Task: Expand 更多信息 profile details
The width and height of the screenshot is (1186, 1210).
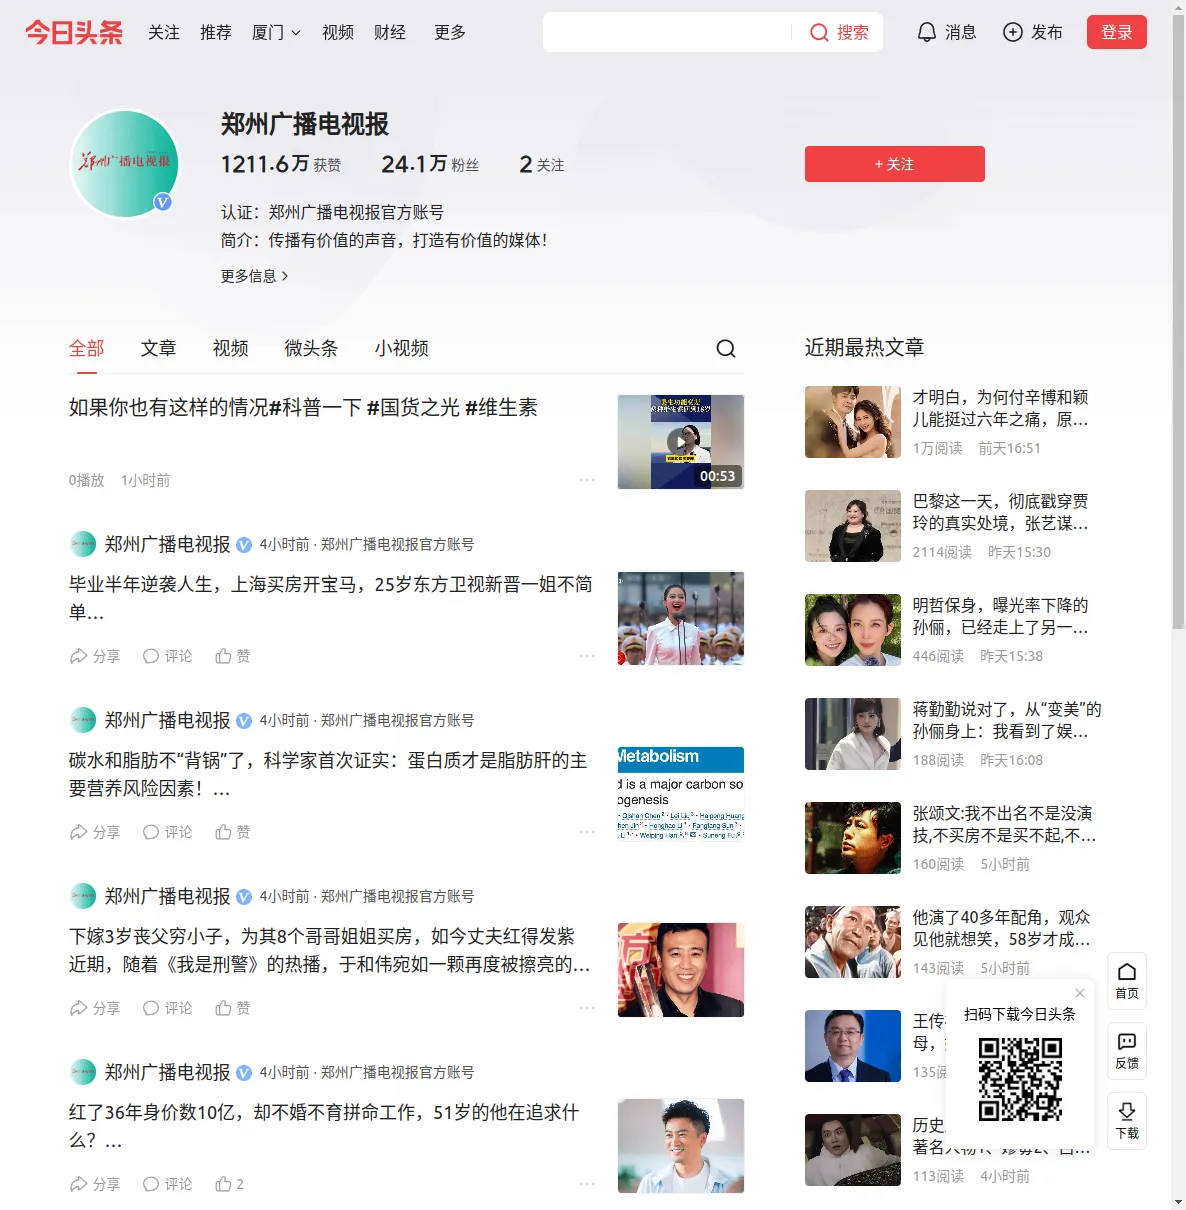Action: pyautogui.click(x=255, y=276)
